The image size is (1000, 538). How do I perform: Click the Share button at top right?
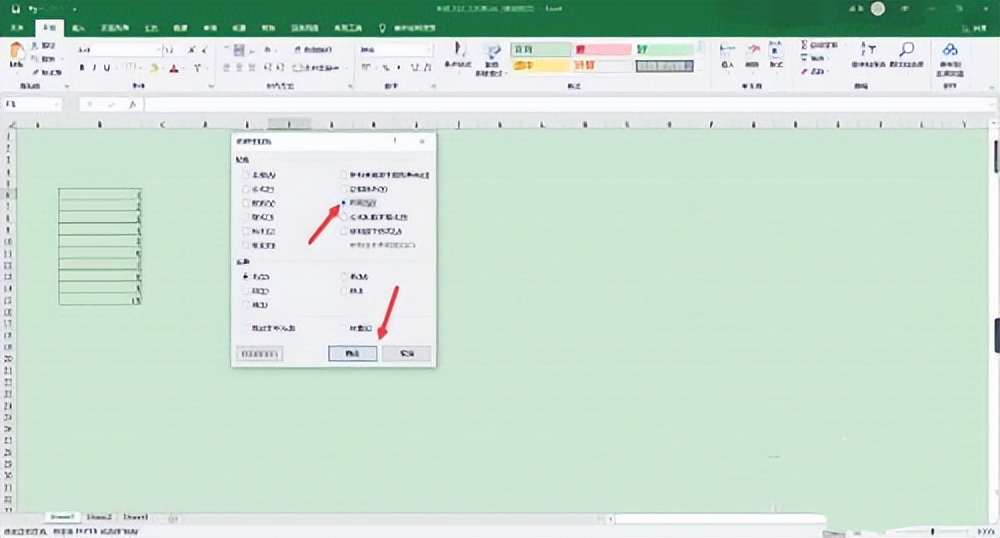pyautogui.click(x=976, y=28)
